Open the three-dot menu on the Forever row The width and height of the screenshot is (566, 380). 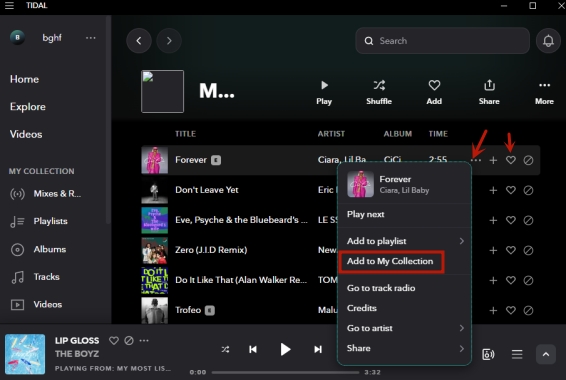point(476,160)
